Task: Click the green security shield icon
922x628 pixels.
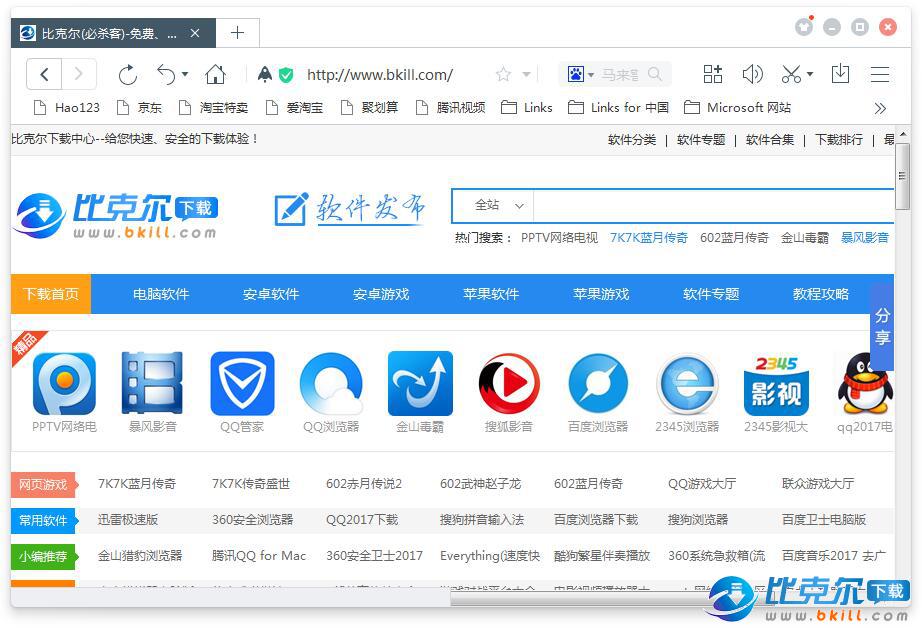Action: tap(286, 75)
